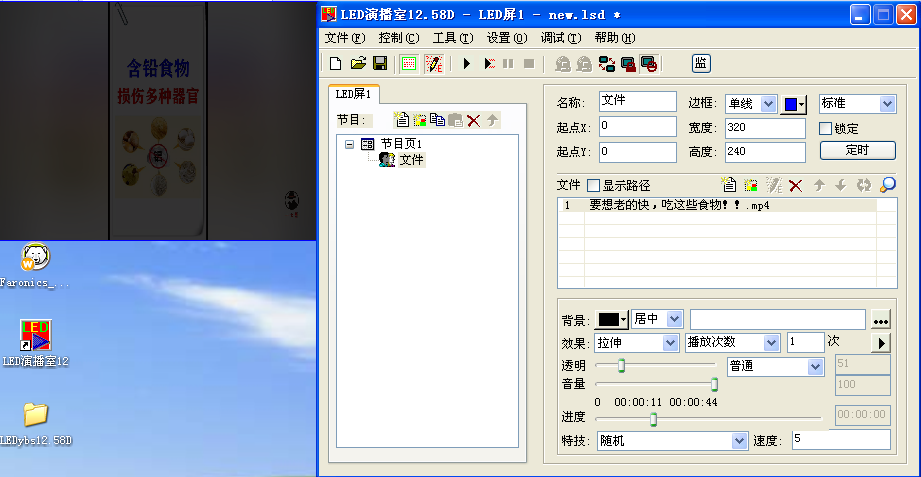Open the 工具(T) menu
The image size is (921, 477).
(453, 38)
